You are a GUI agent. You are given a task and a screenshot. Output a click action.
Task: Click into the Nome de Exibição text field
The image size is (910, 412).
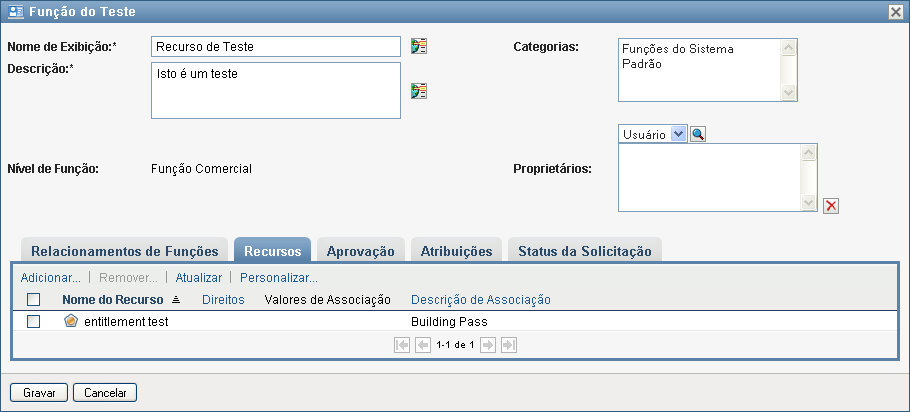click(275, 46)
